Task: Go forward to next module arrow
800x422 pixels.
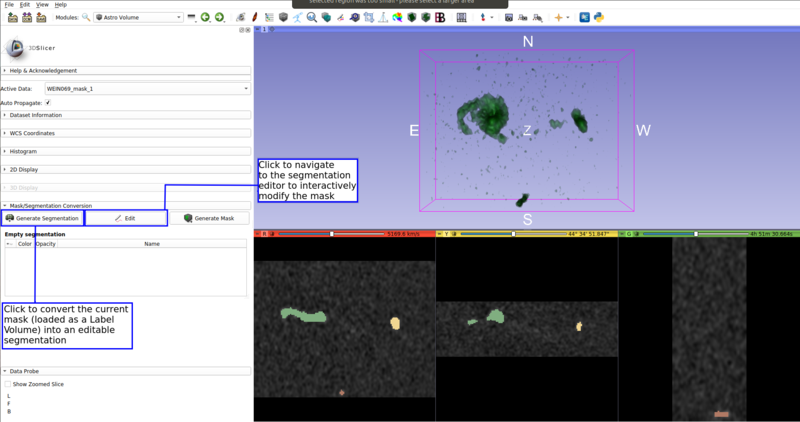Action: click(219, 17)
